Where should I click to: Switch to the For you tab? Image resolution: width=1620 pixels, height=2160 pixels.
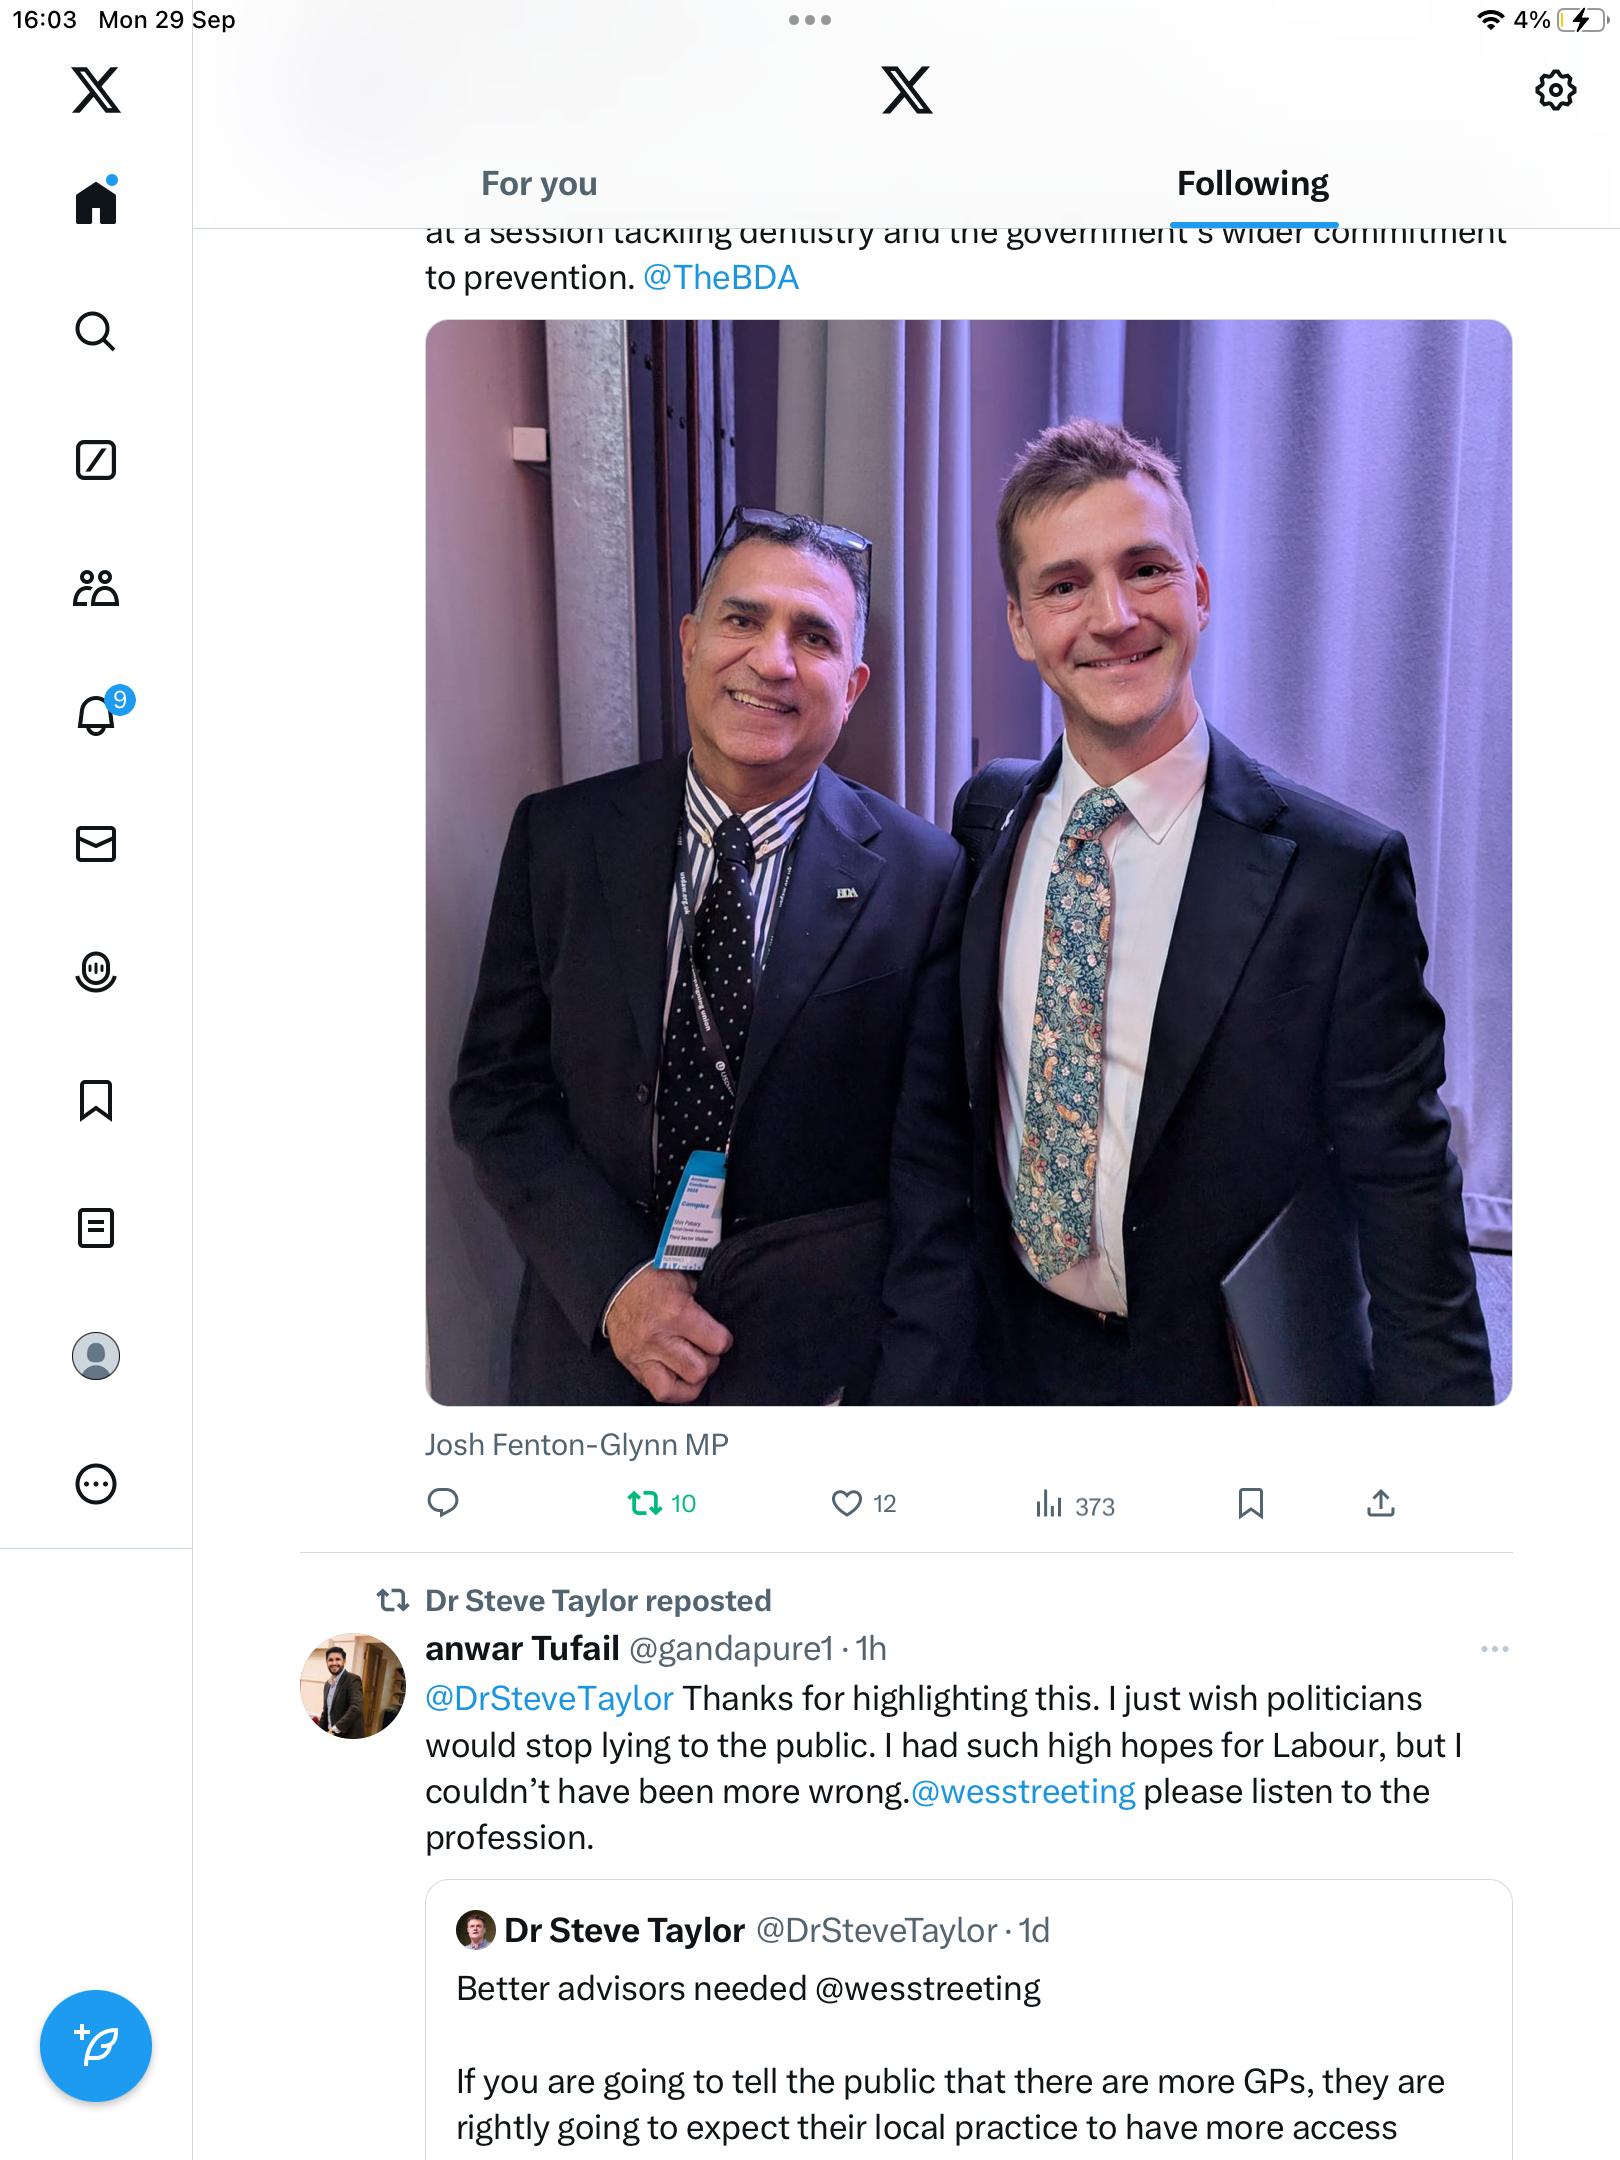(539, 184)
